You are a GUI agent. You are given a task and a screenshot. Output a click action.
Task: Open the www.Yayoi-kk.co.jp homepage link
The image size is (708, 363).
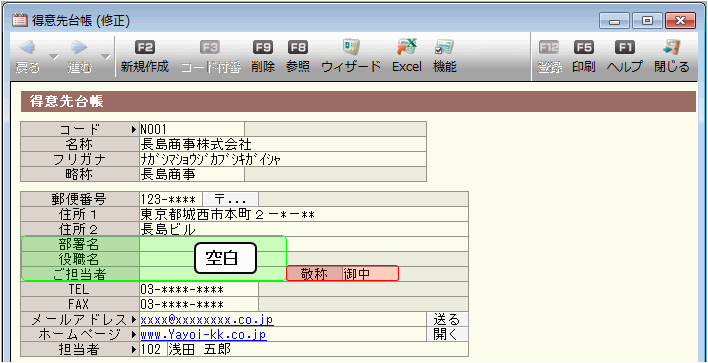pos(203,335)
